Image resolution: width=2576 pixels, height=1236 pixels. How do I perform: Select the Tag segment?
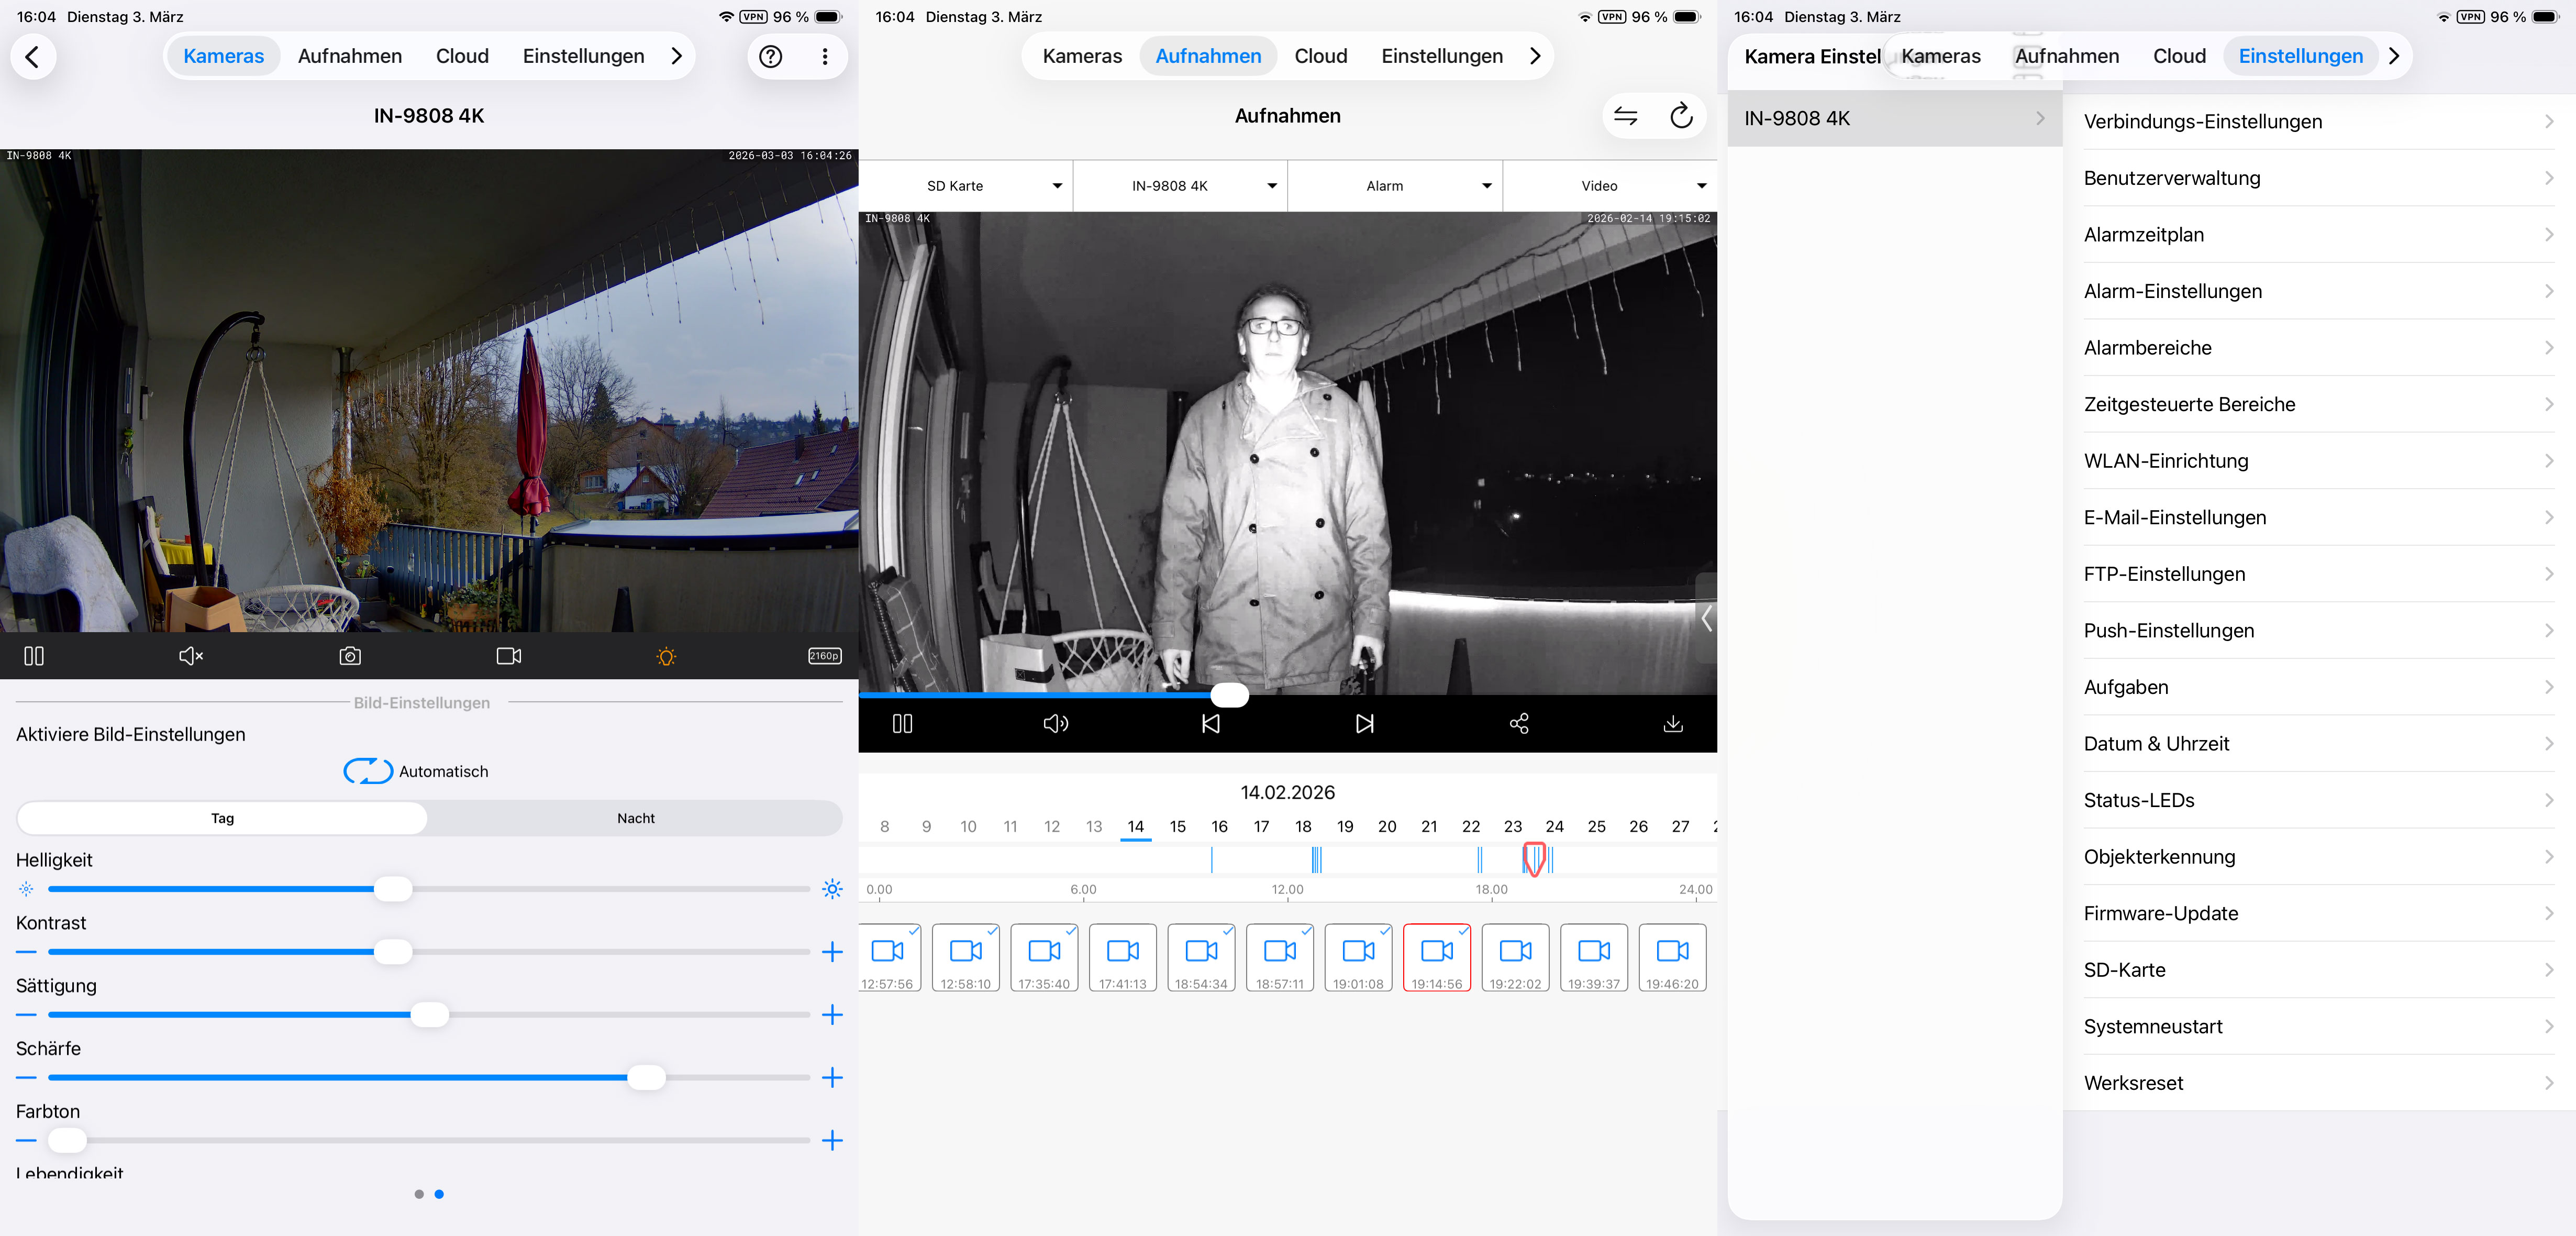click(x=222, y=818)
